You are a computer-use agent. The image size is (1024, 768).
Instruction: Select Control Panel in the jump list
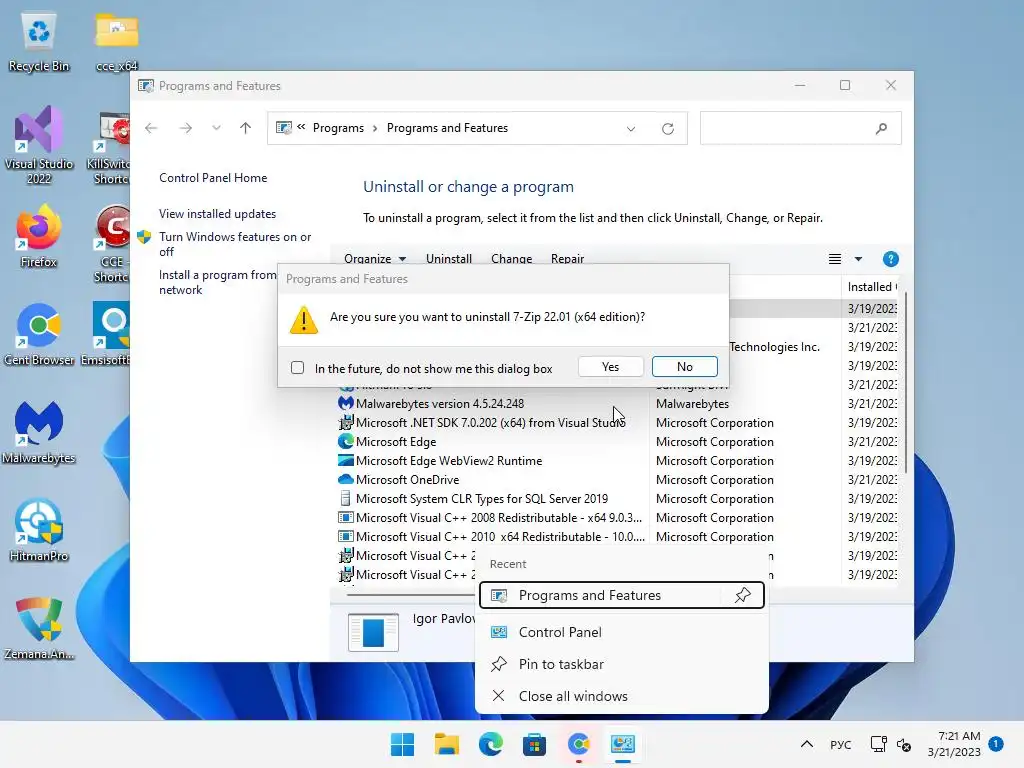coord(622,632)
